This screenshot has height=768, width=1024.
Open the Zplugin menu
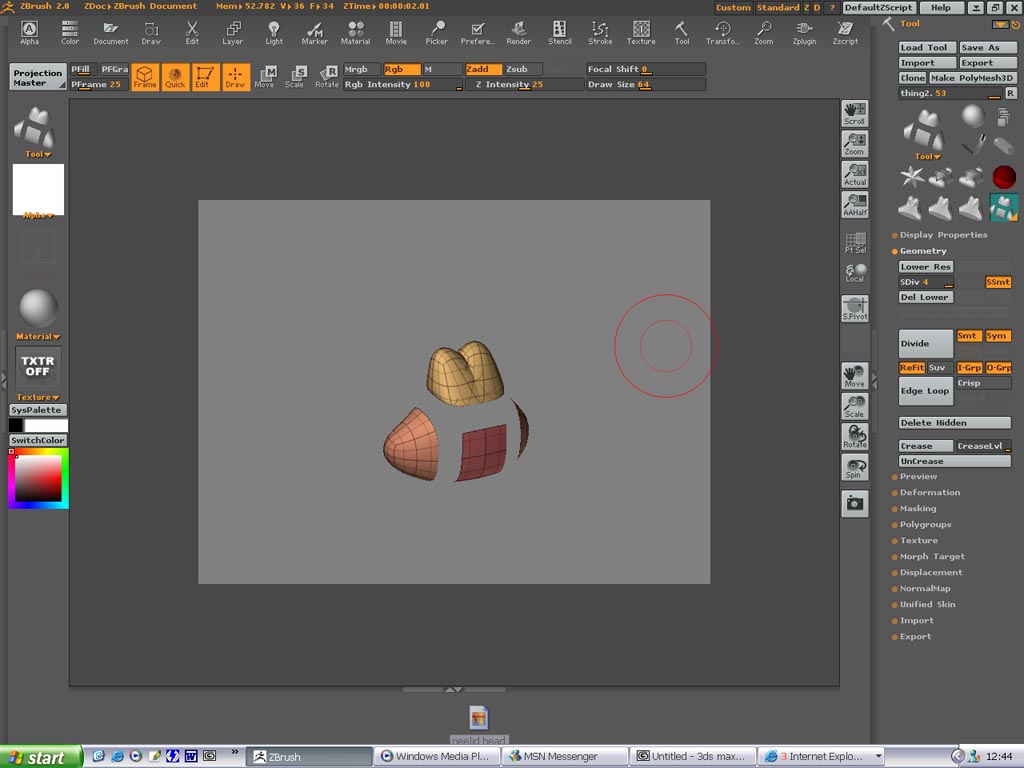pyautogui.click(x=804, y=31)
